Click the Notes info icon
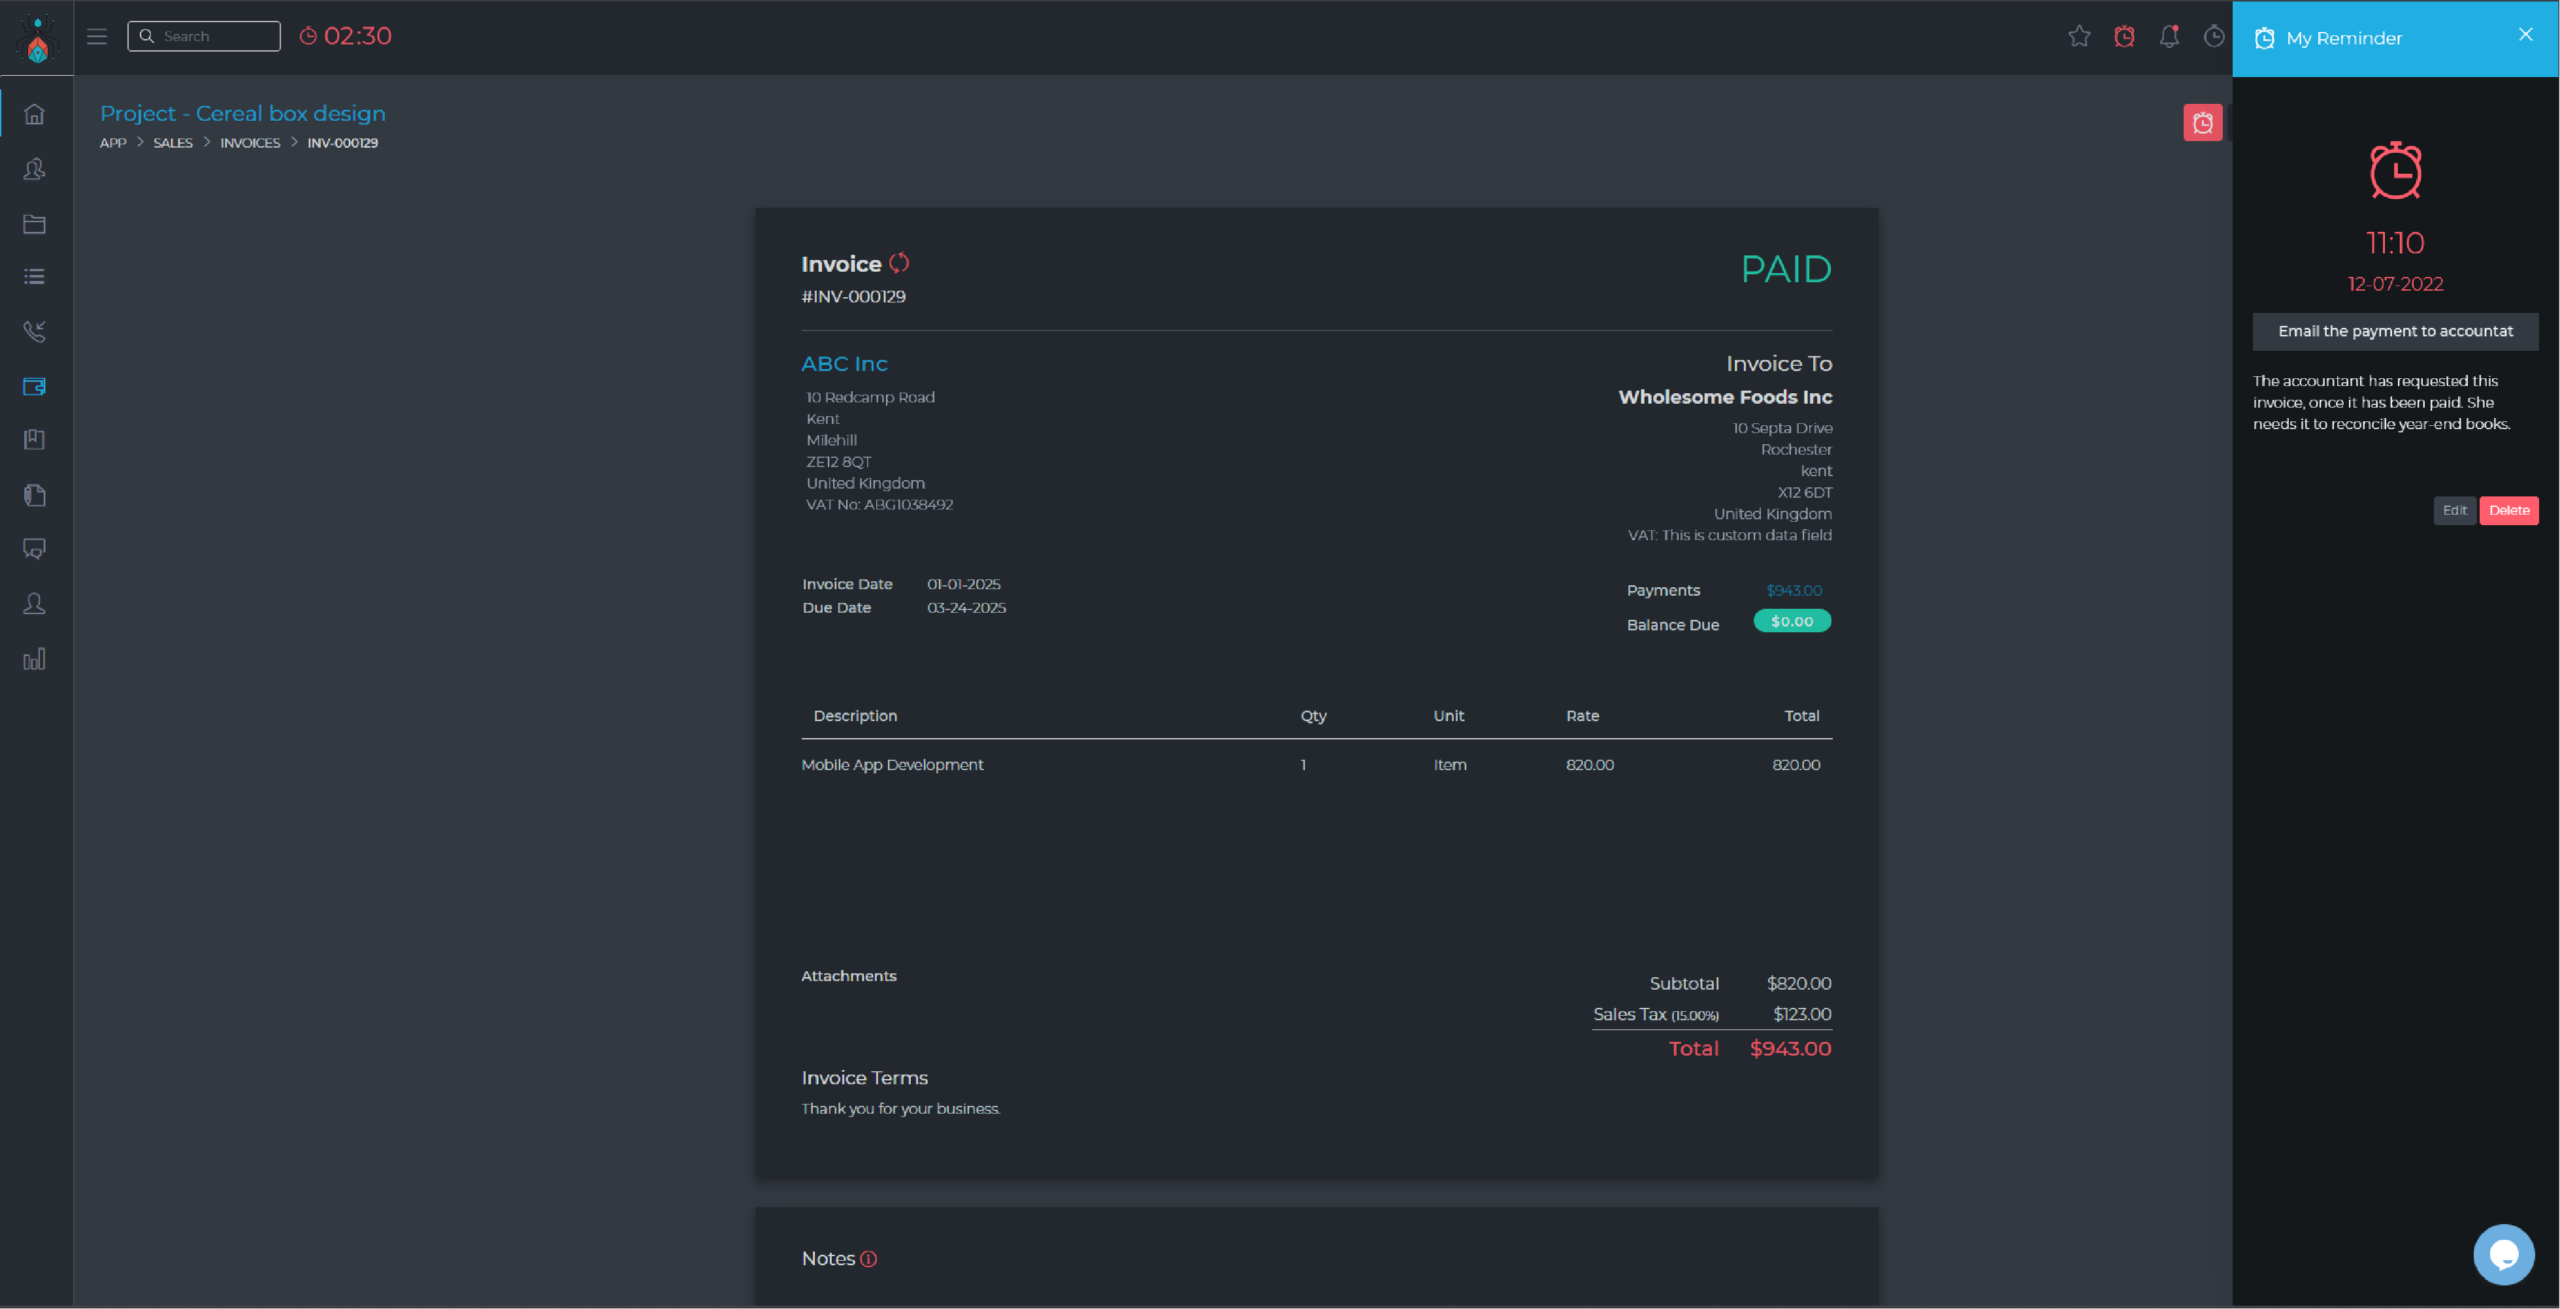Screen dimensions: 2560x1309 [869, 1259]
